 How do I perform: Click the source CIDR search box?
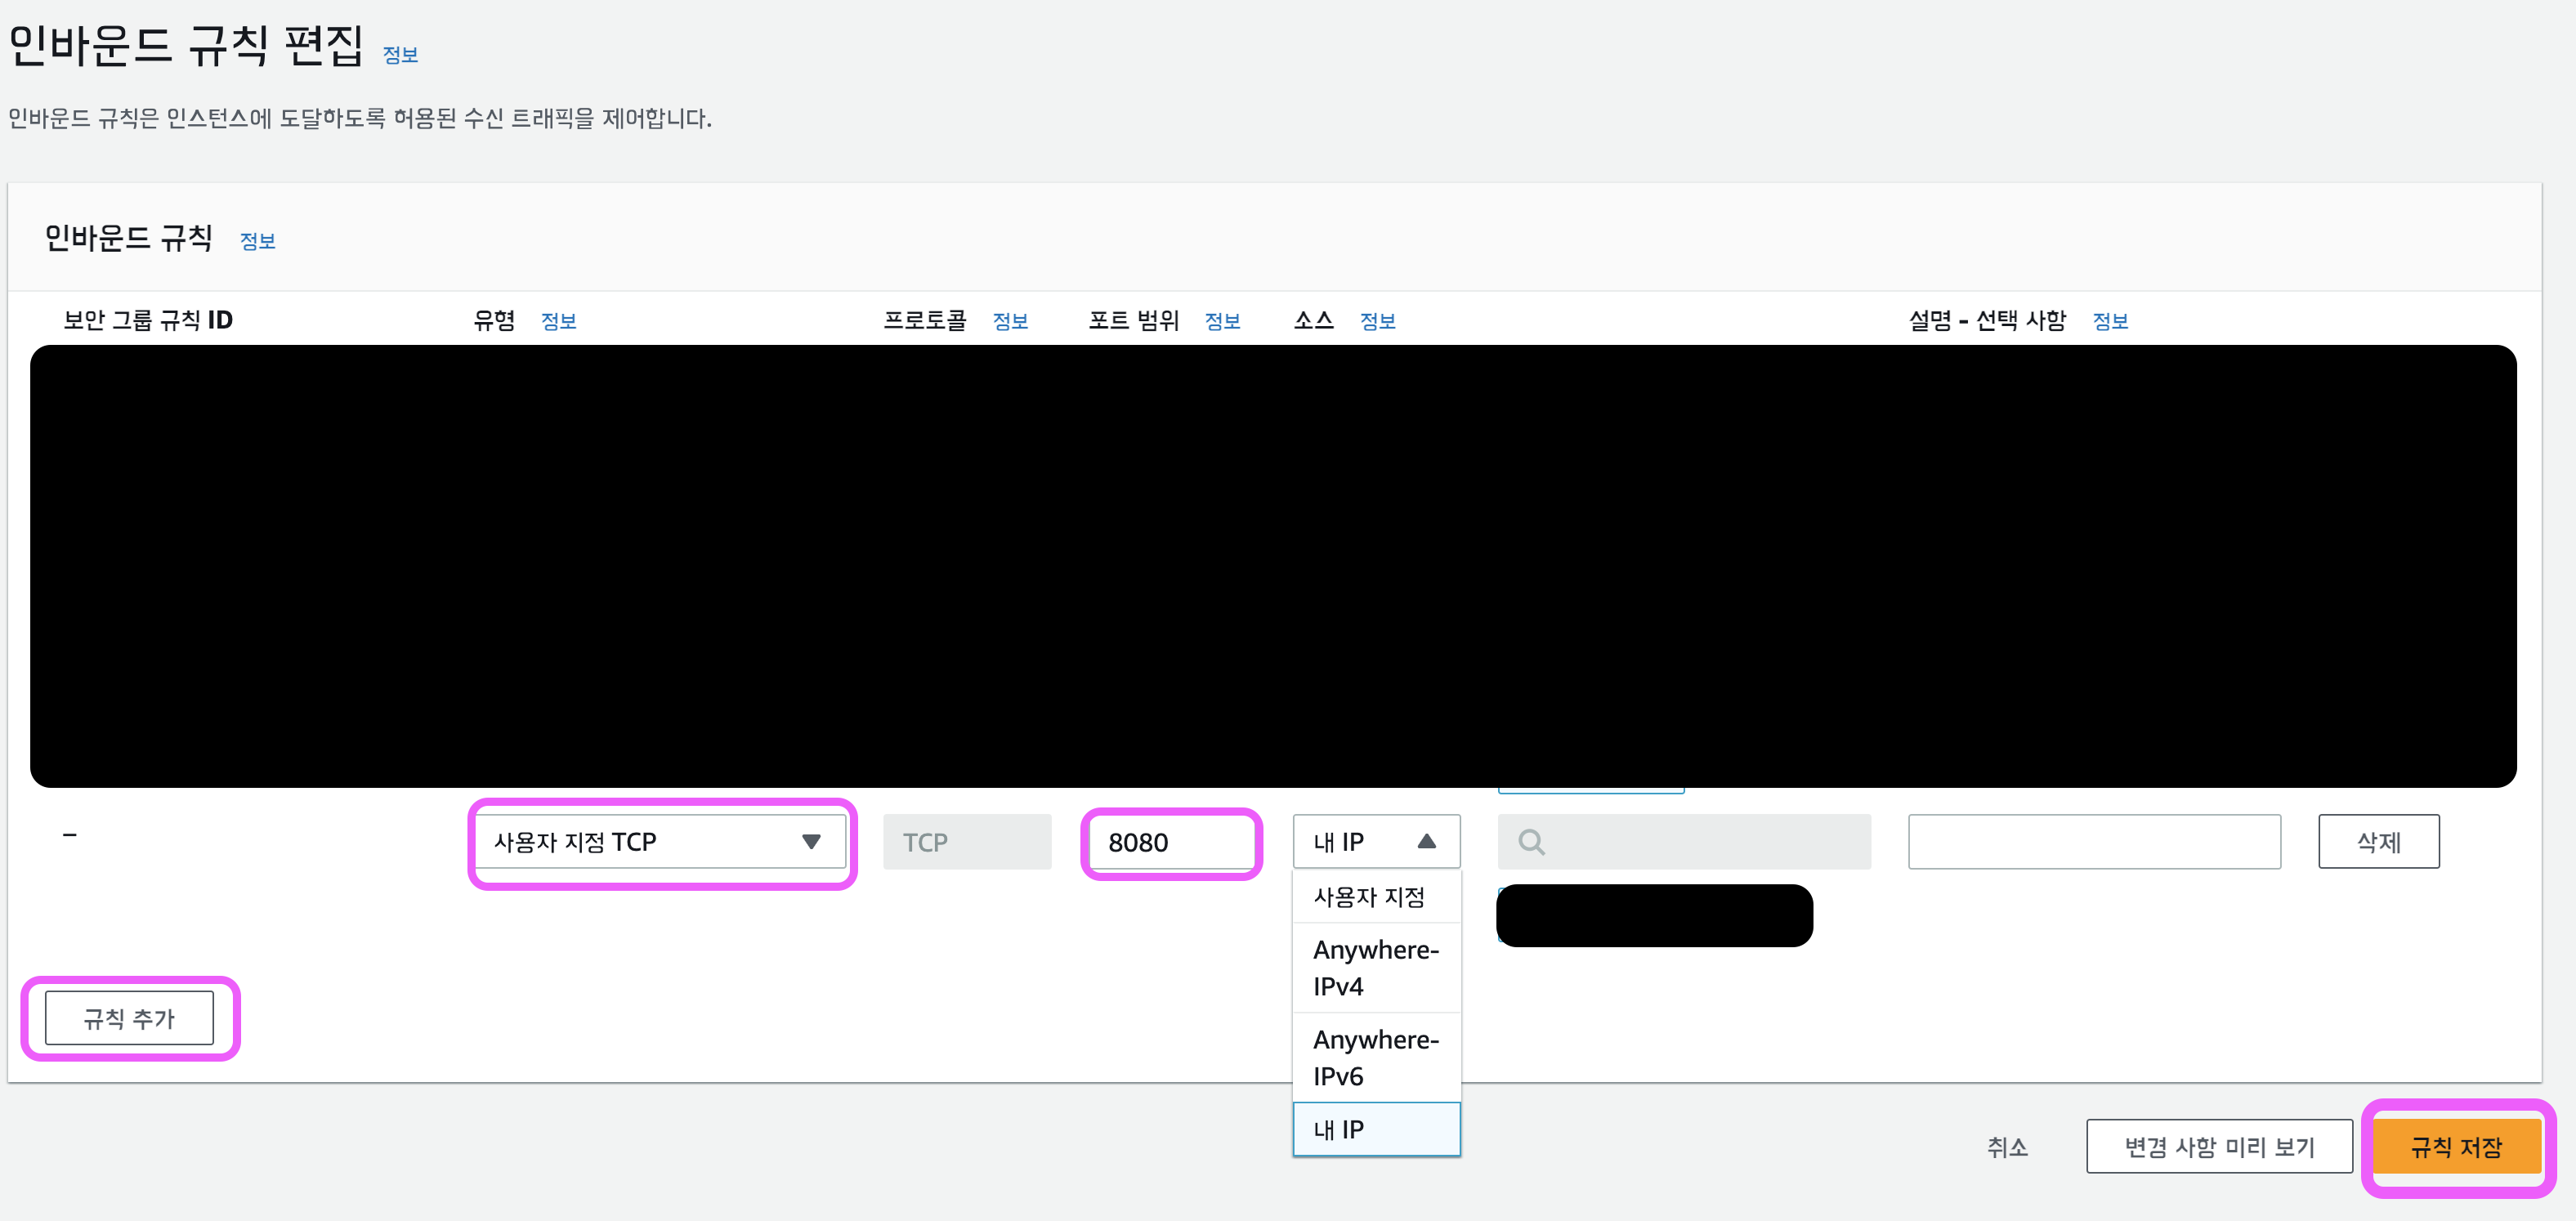point(1700,842)
